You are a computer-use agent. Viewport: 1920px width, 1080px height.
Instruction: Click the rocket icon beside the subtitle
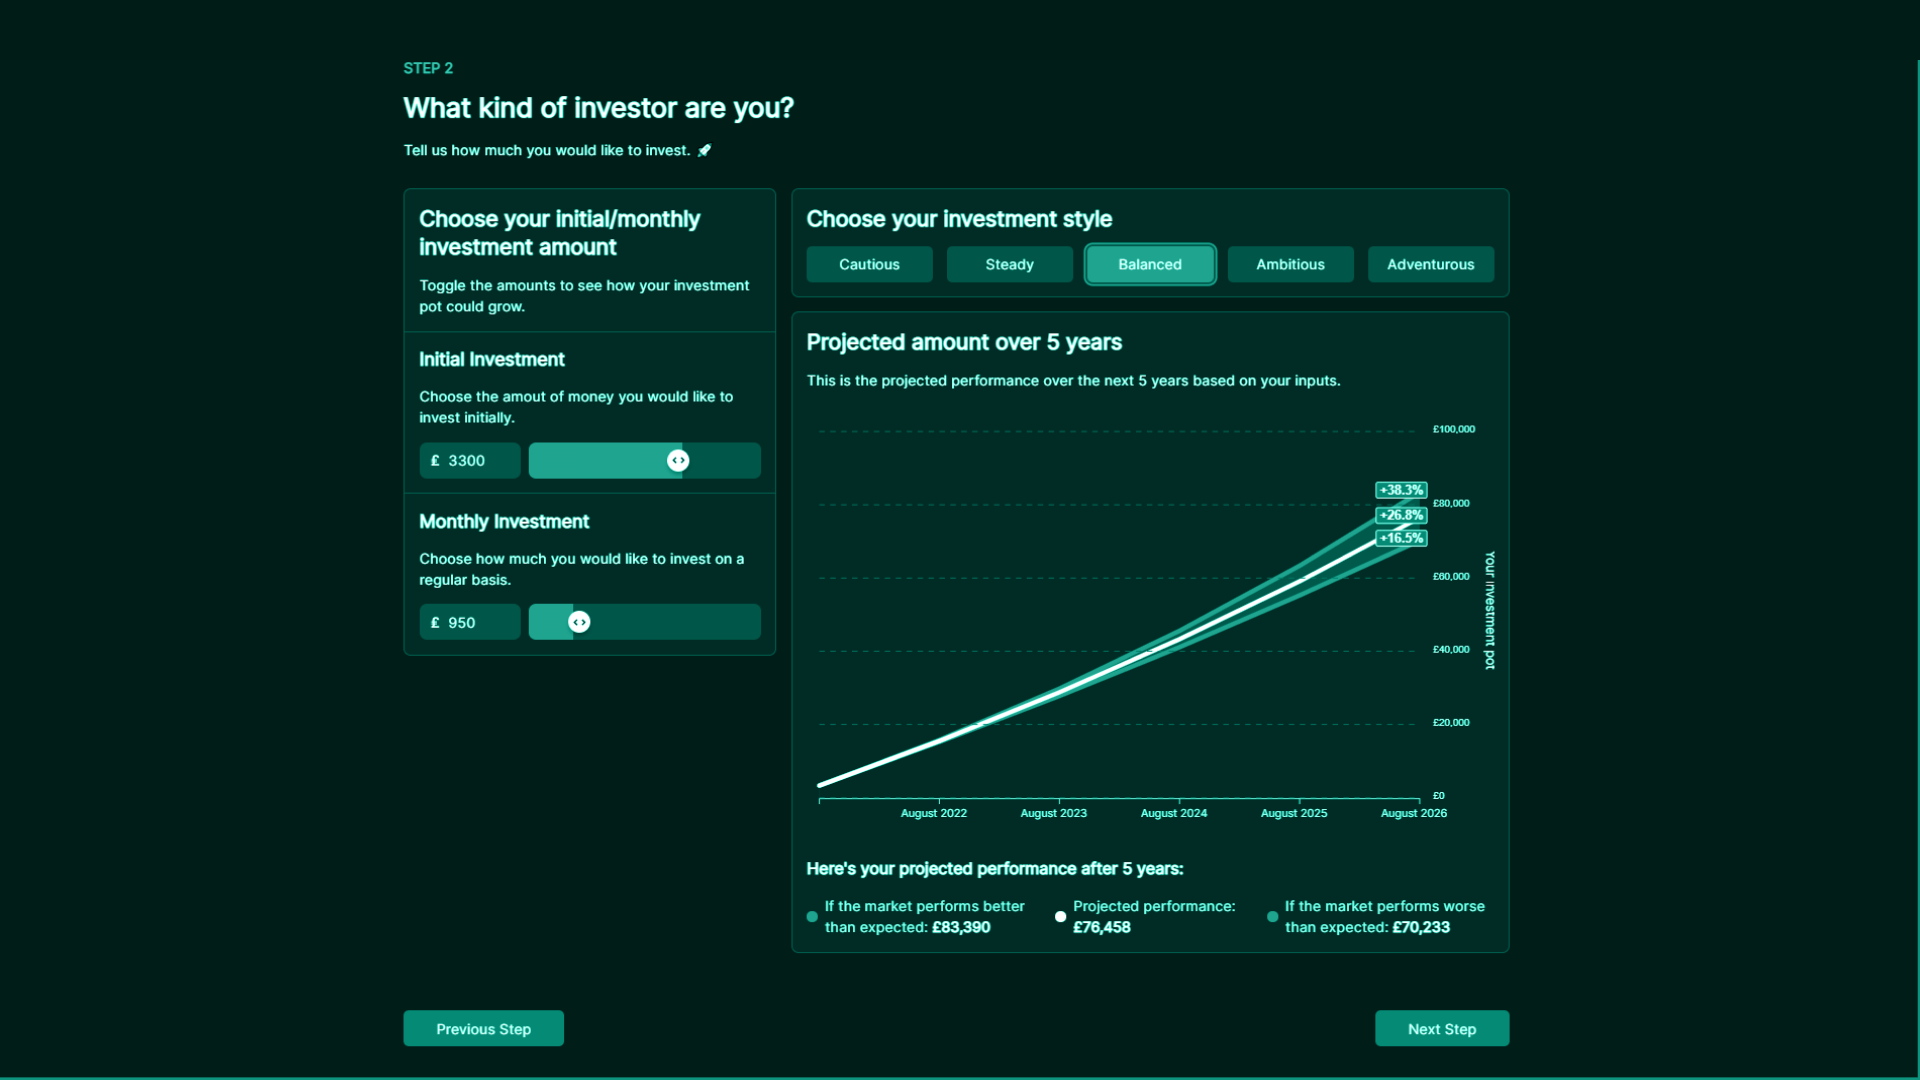coord(704,150)
